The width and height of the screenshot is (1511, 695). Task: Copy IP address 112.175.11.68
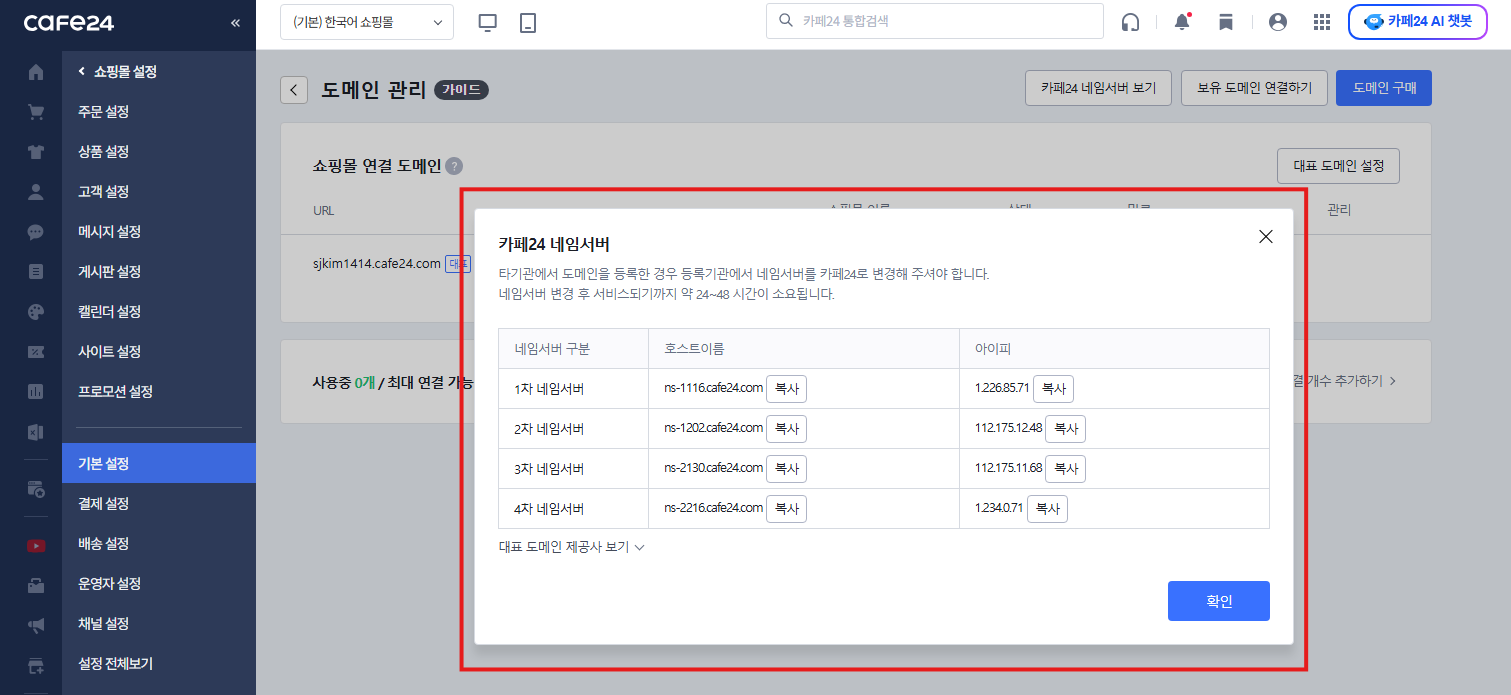pos(1065,469)
